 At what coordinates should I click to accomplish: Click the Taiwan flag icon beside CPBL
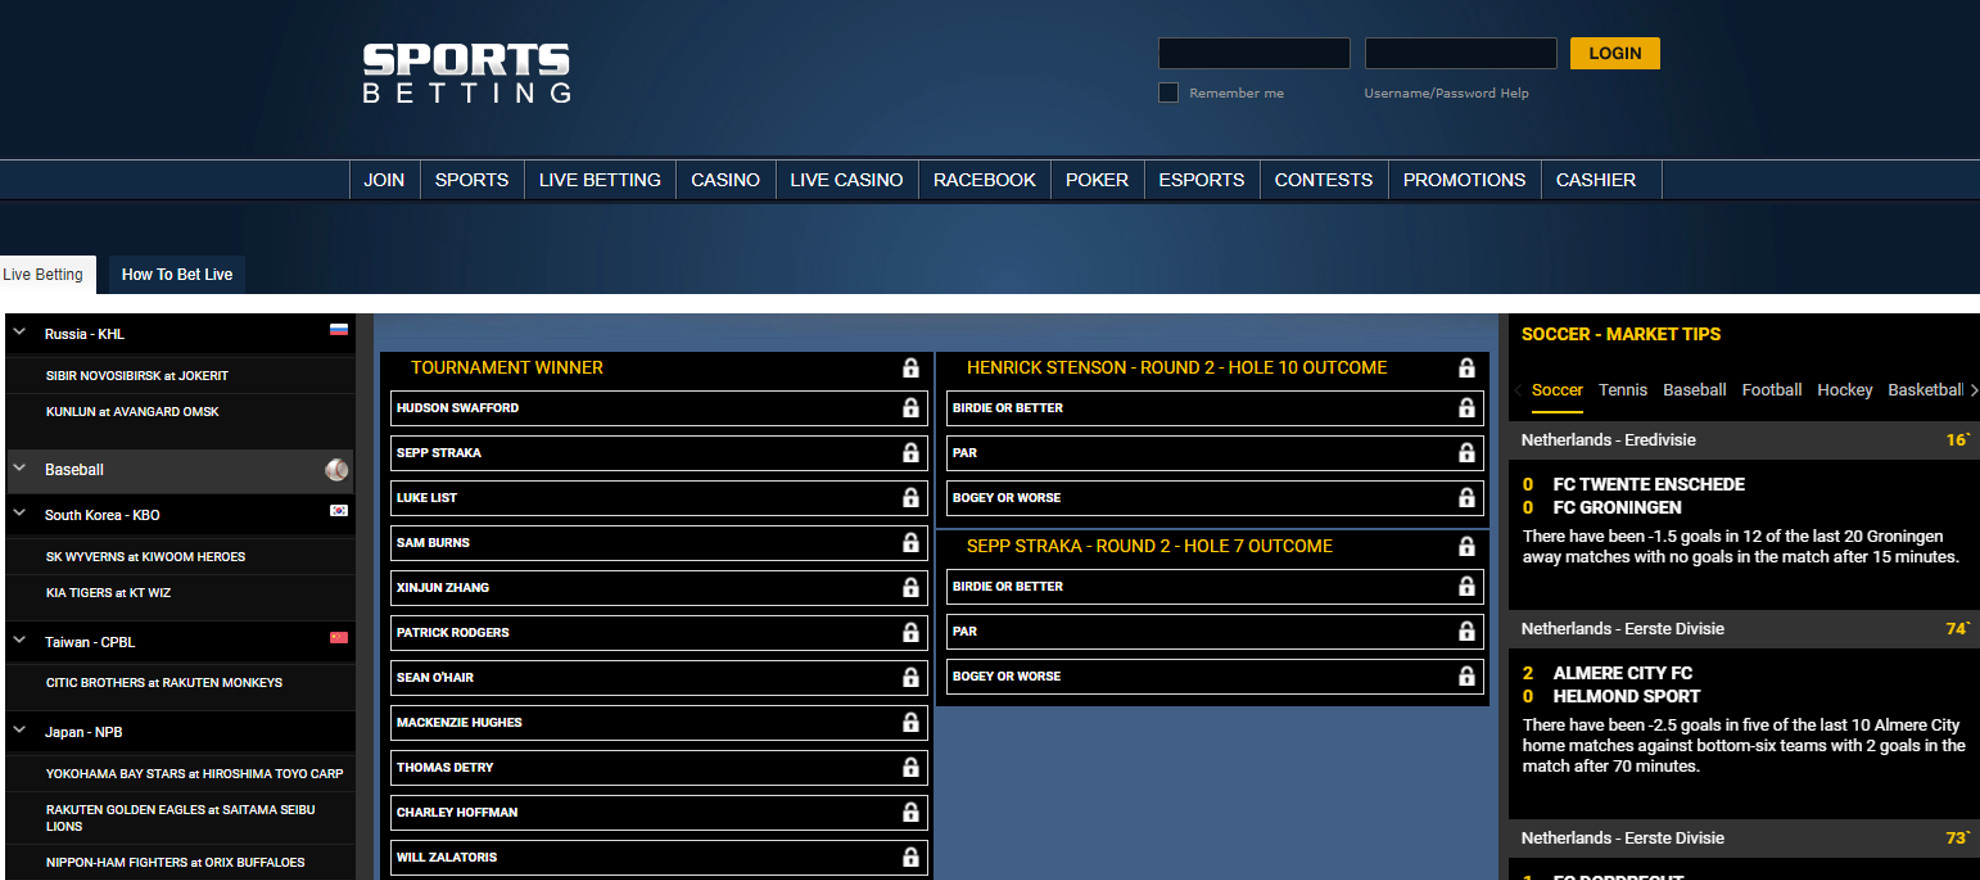tap(339, 637)
